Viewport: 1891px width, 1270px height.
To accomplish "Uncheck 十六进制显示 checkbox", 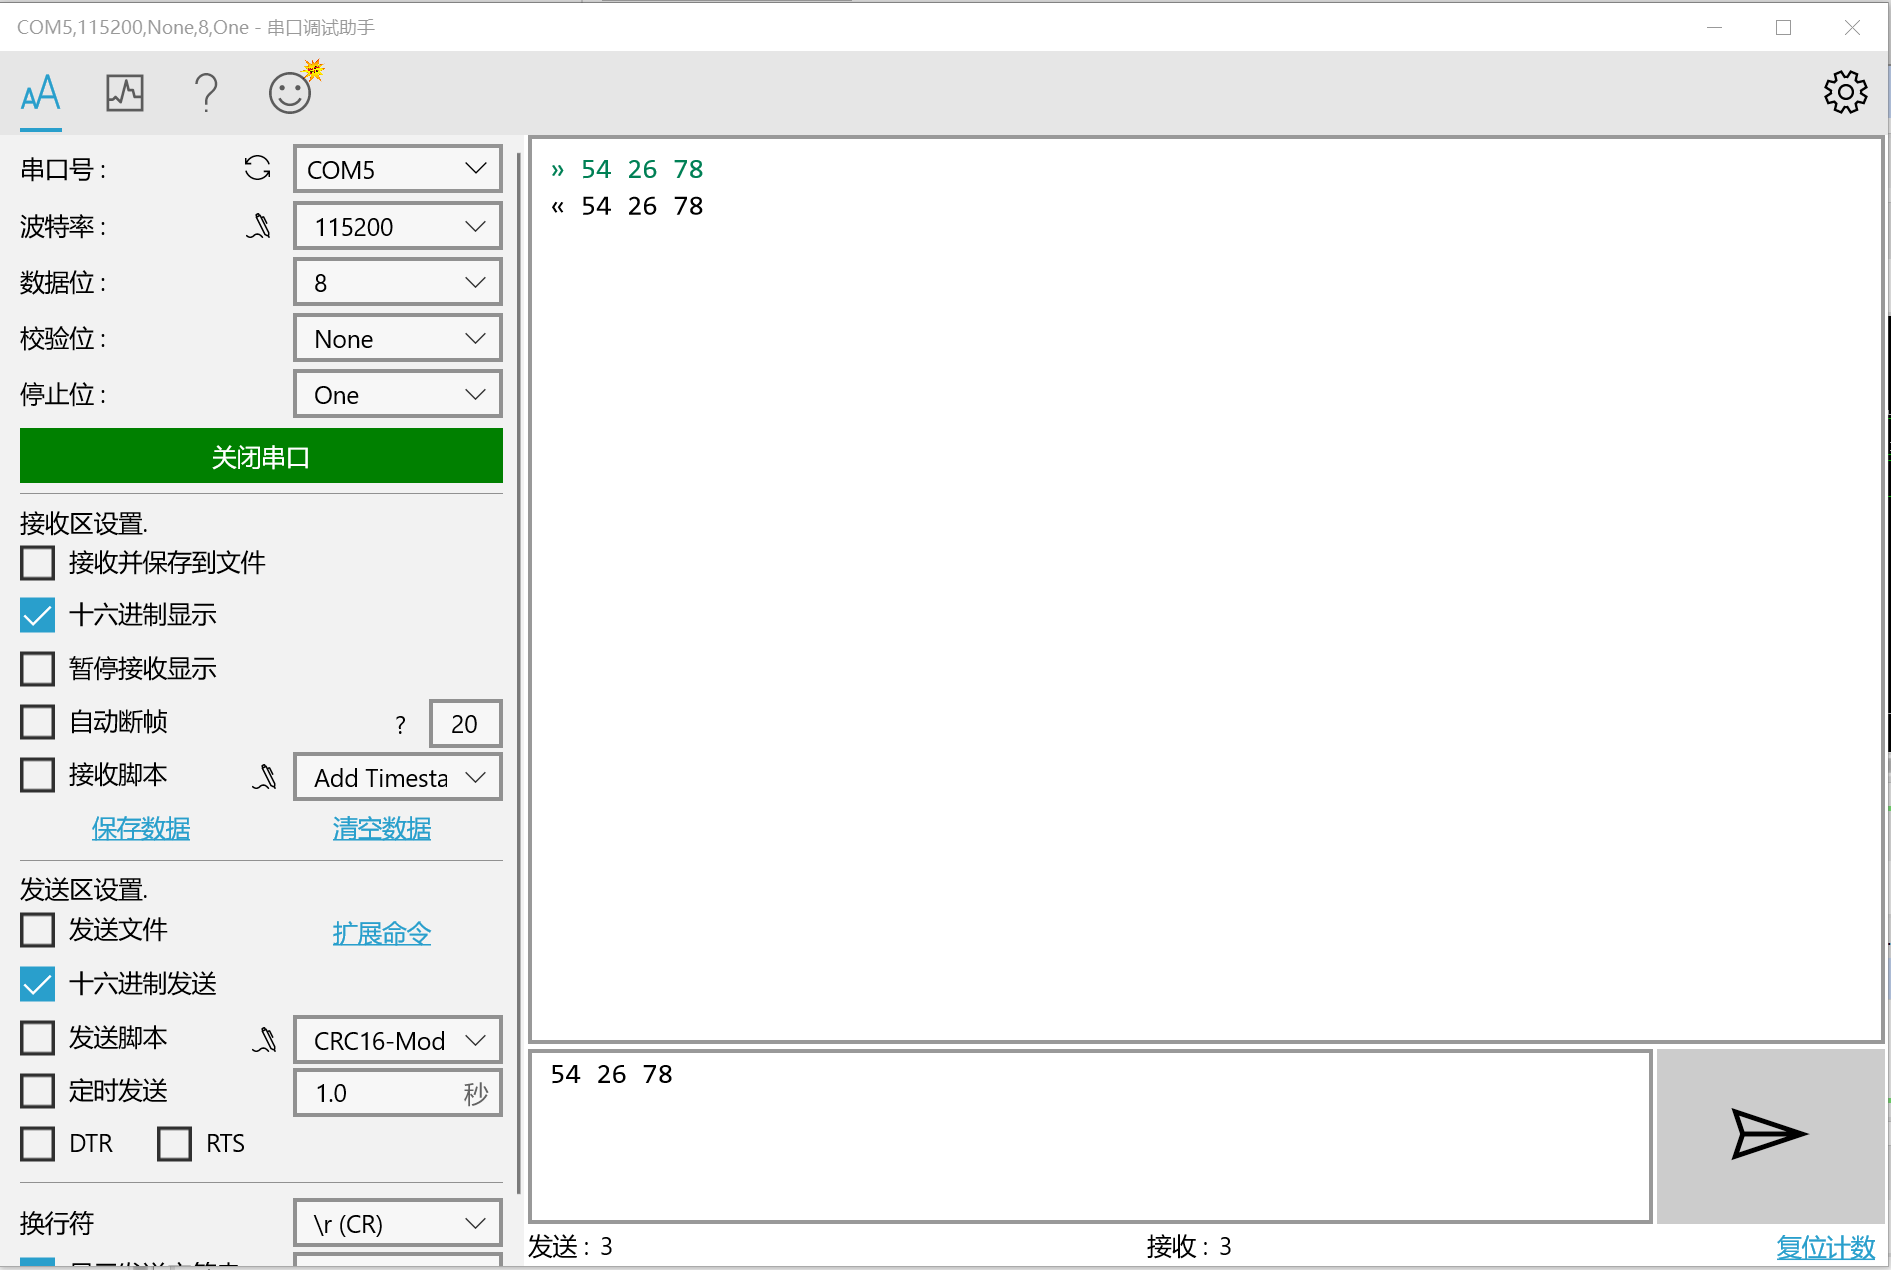I will click(38, 615).
